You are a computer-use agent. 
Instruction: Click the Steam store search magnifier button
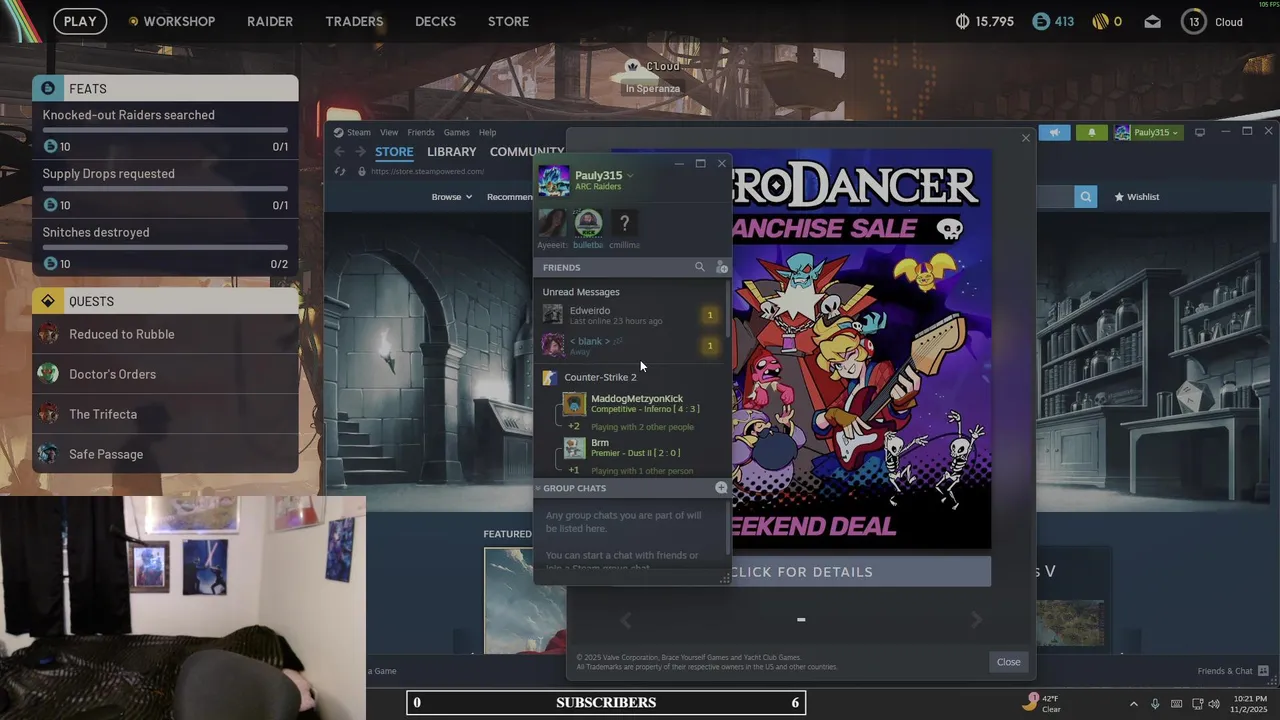point(1086,197)
